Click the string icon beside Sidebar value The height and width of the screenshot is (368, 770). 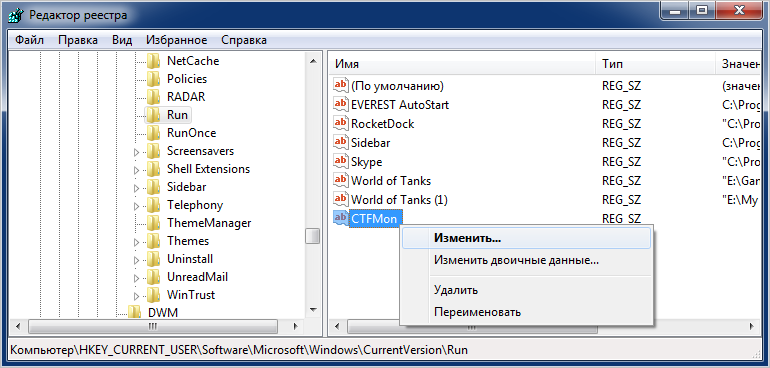[340, 142]
